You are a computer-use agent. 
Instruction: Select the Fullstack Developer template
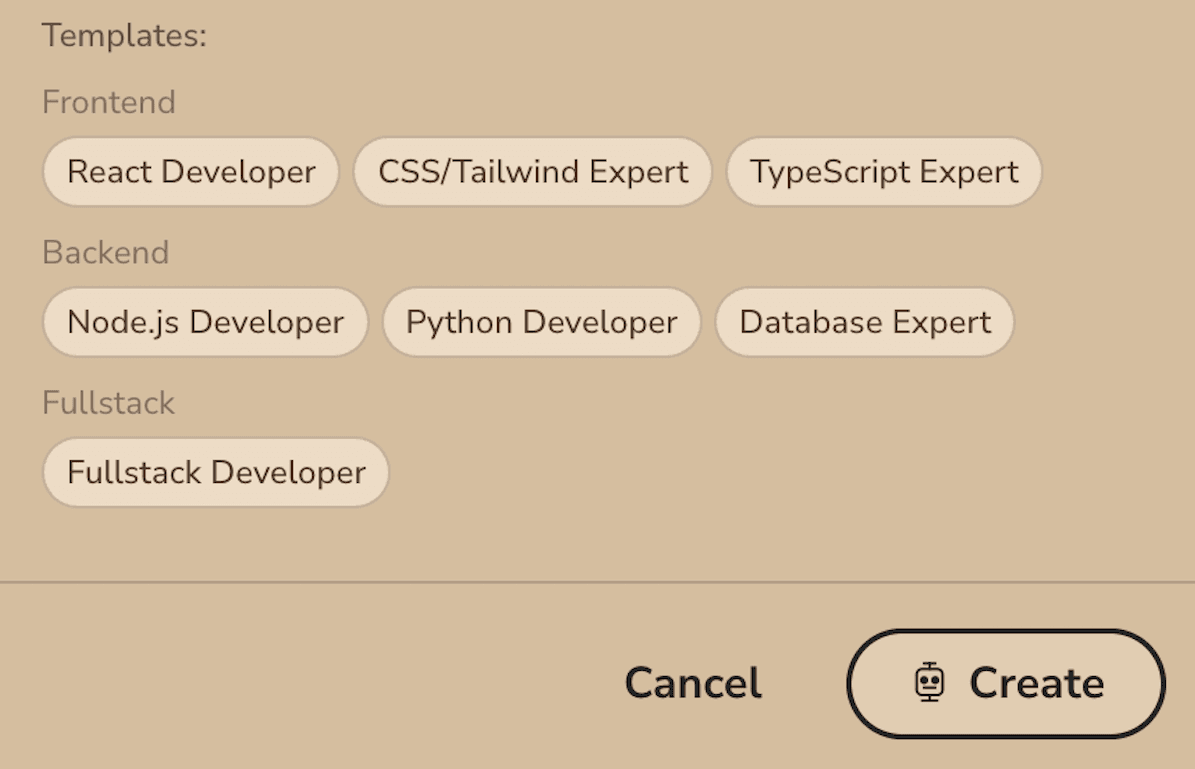(216, 472)
